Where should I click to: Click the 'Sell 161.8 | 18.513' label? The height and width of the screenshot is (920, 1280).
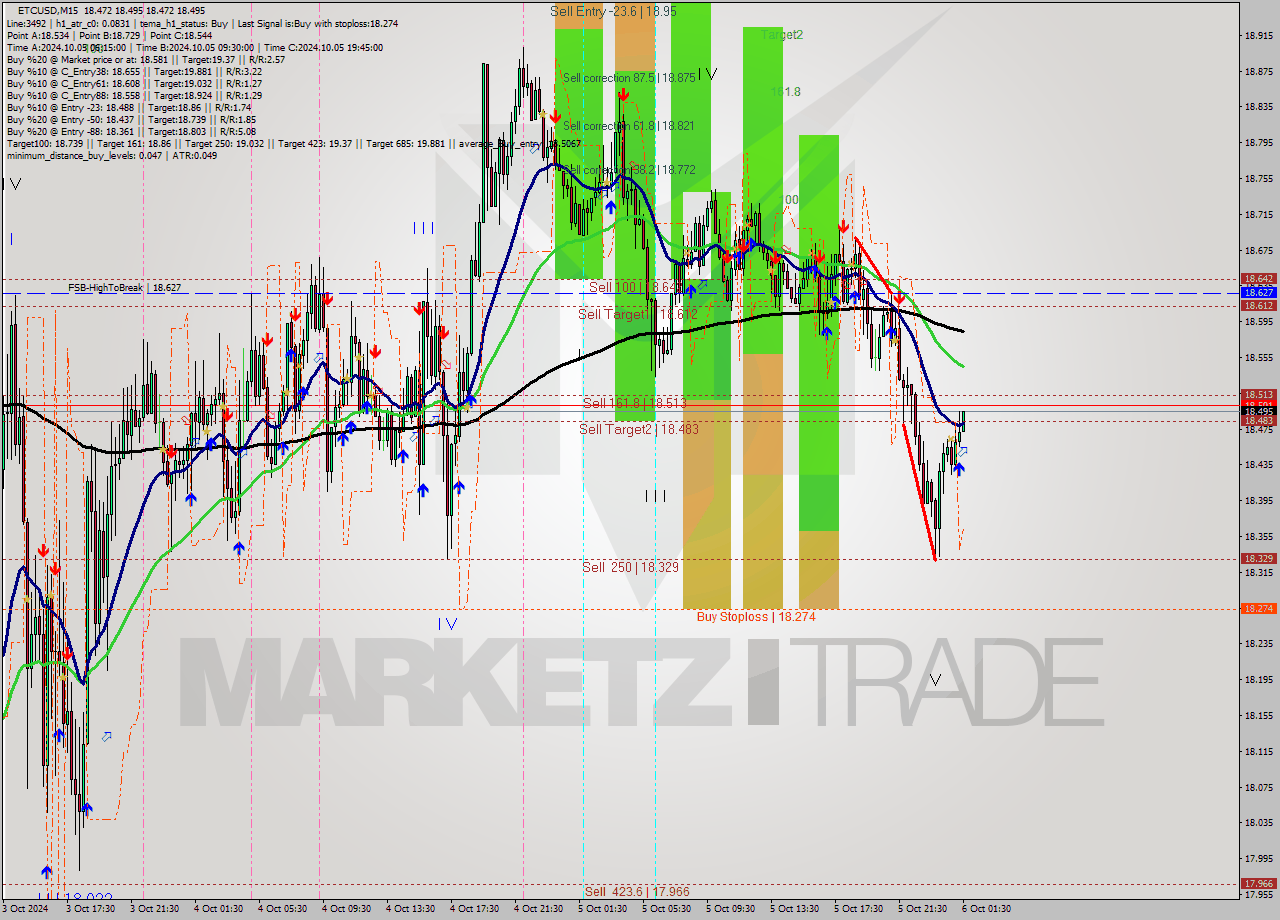coord(634,403)
